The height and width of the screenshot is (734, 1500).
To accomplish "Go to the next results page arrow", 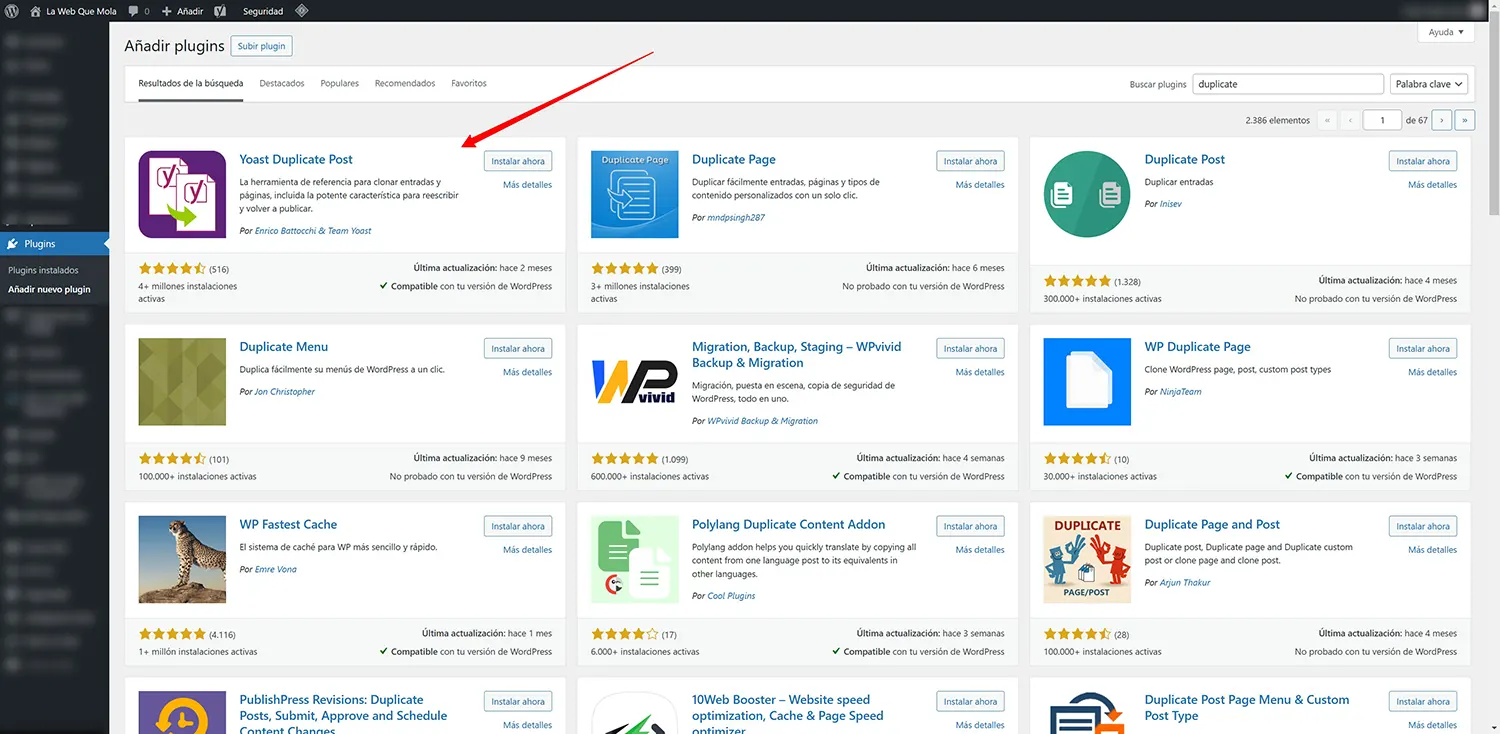I will point(1441,120).
